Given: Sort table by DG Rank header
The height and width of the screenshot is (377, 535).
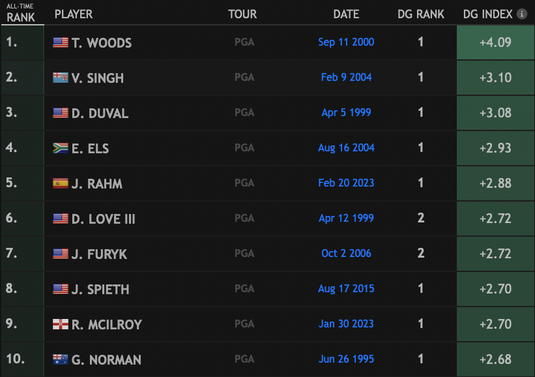Looking at the screenshot, I should pos(421,14).
